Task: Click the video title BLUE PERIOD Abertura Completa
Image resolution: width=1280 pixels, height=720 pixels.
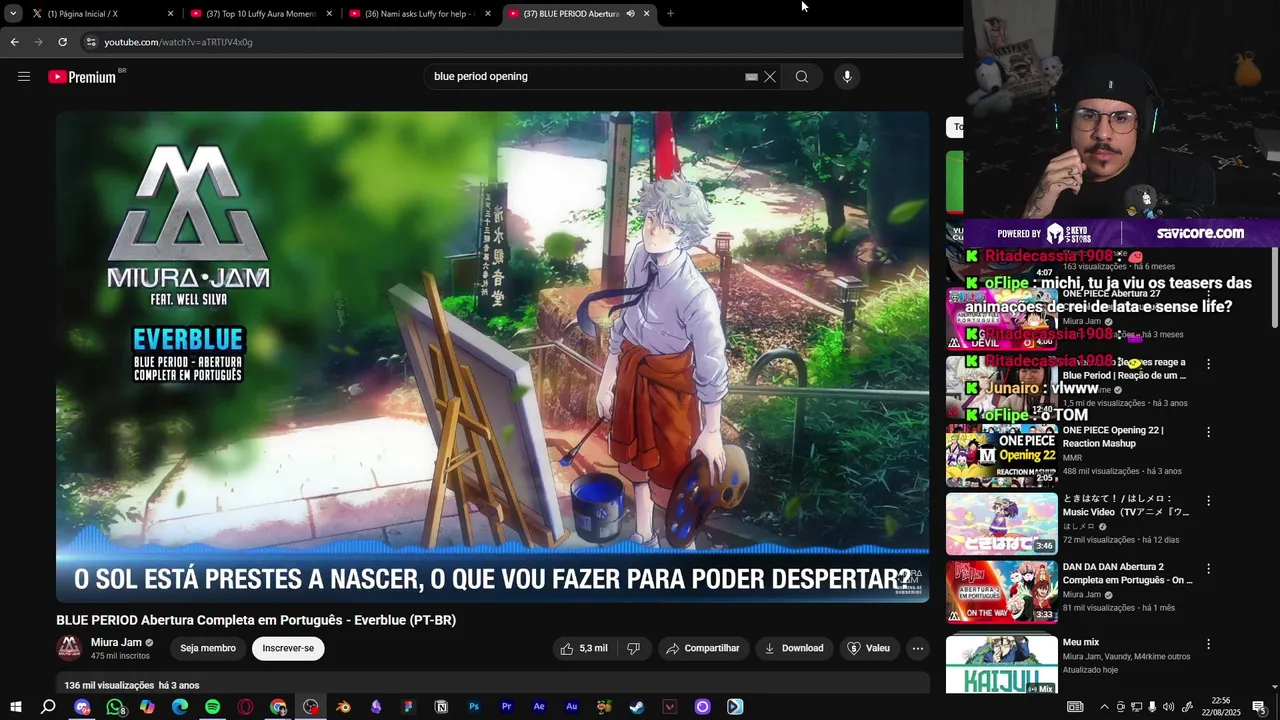Action: [256, 620]
